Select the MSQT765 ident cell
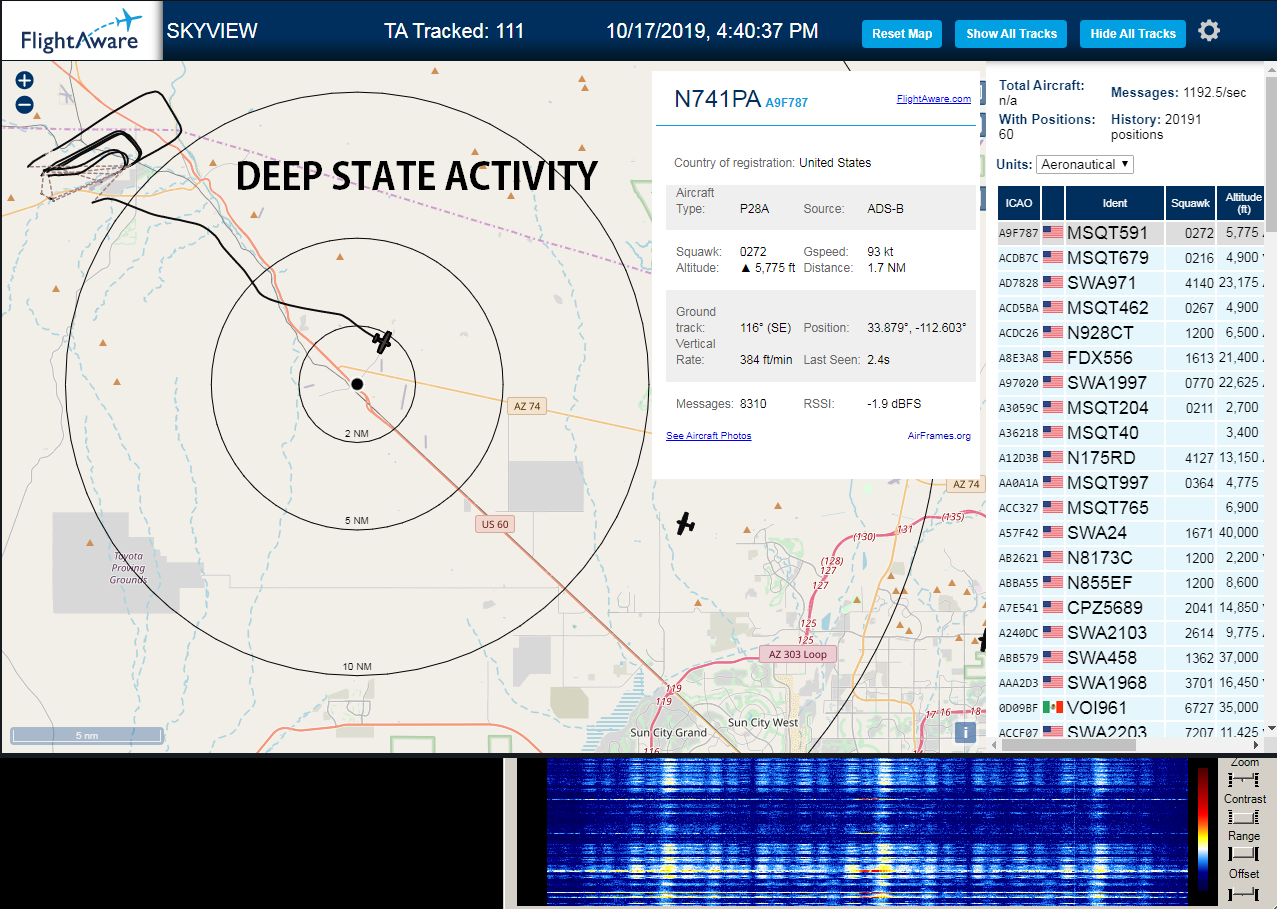The image size is (1277, 909). [1115, 507]
